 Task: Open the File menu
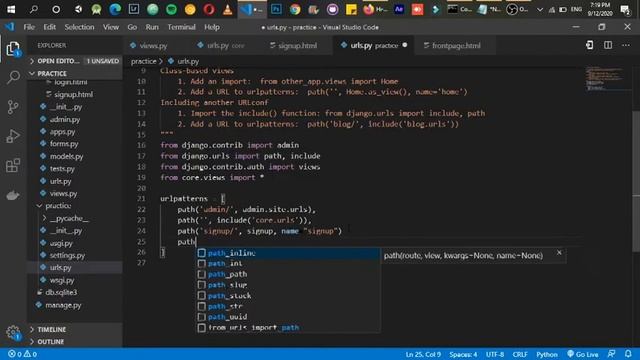[29, 27]
